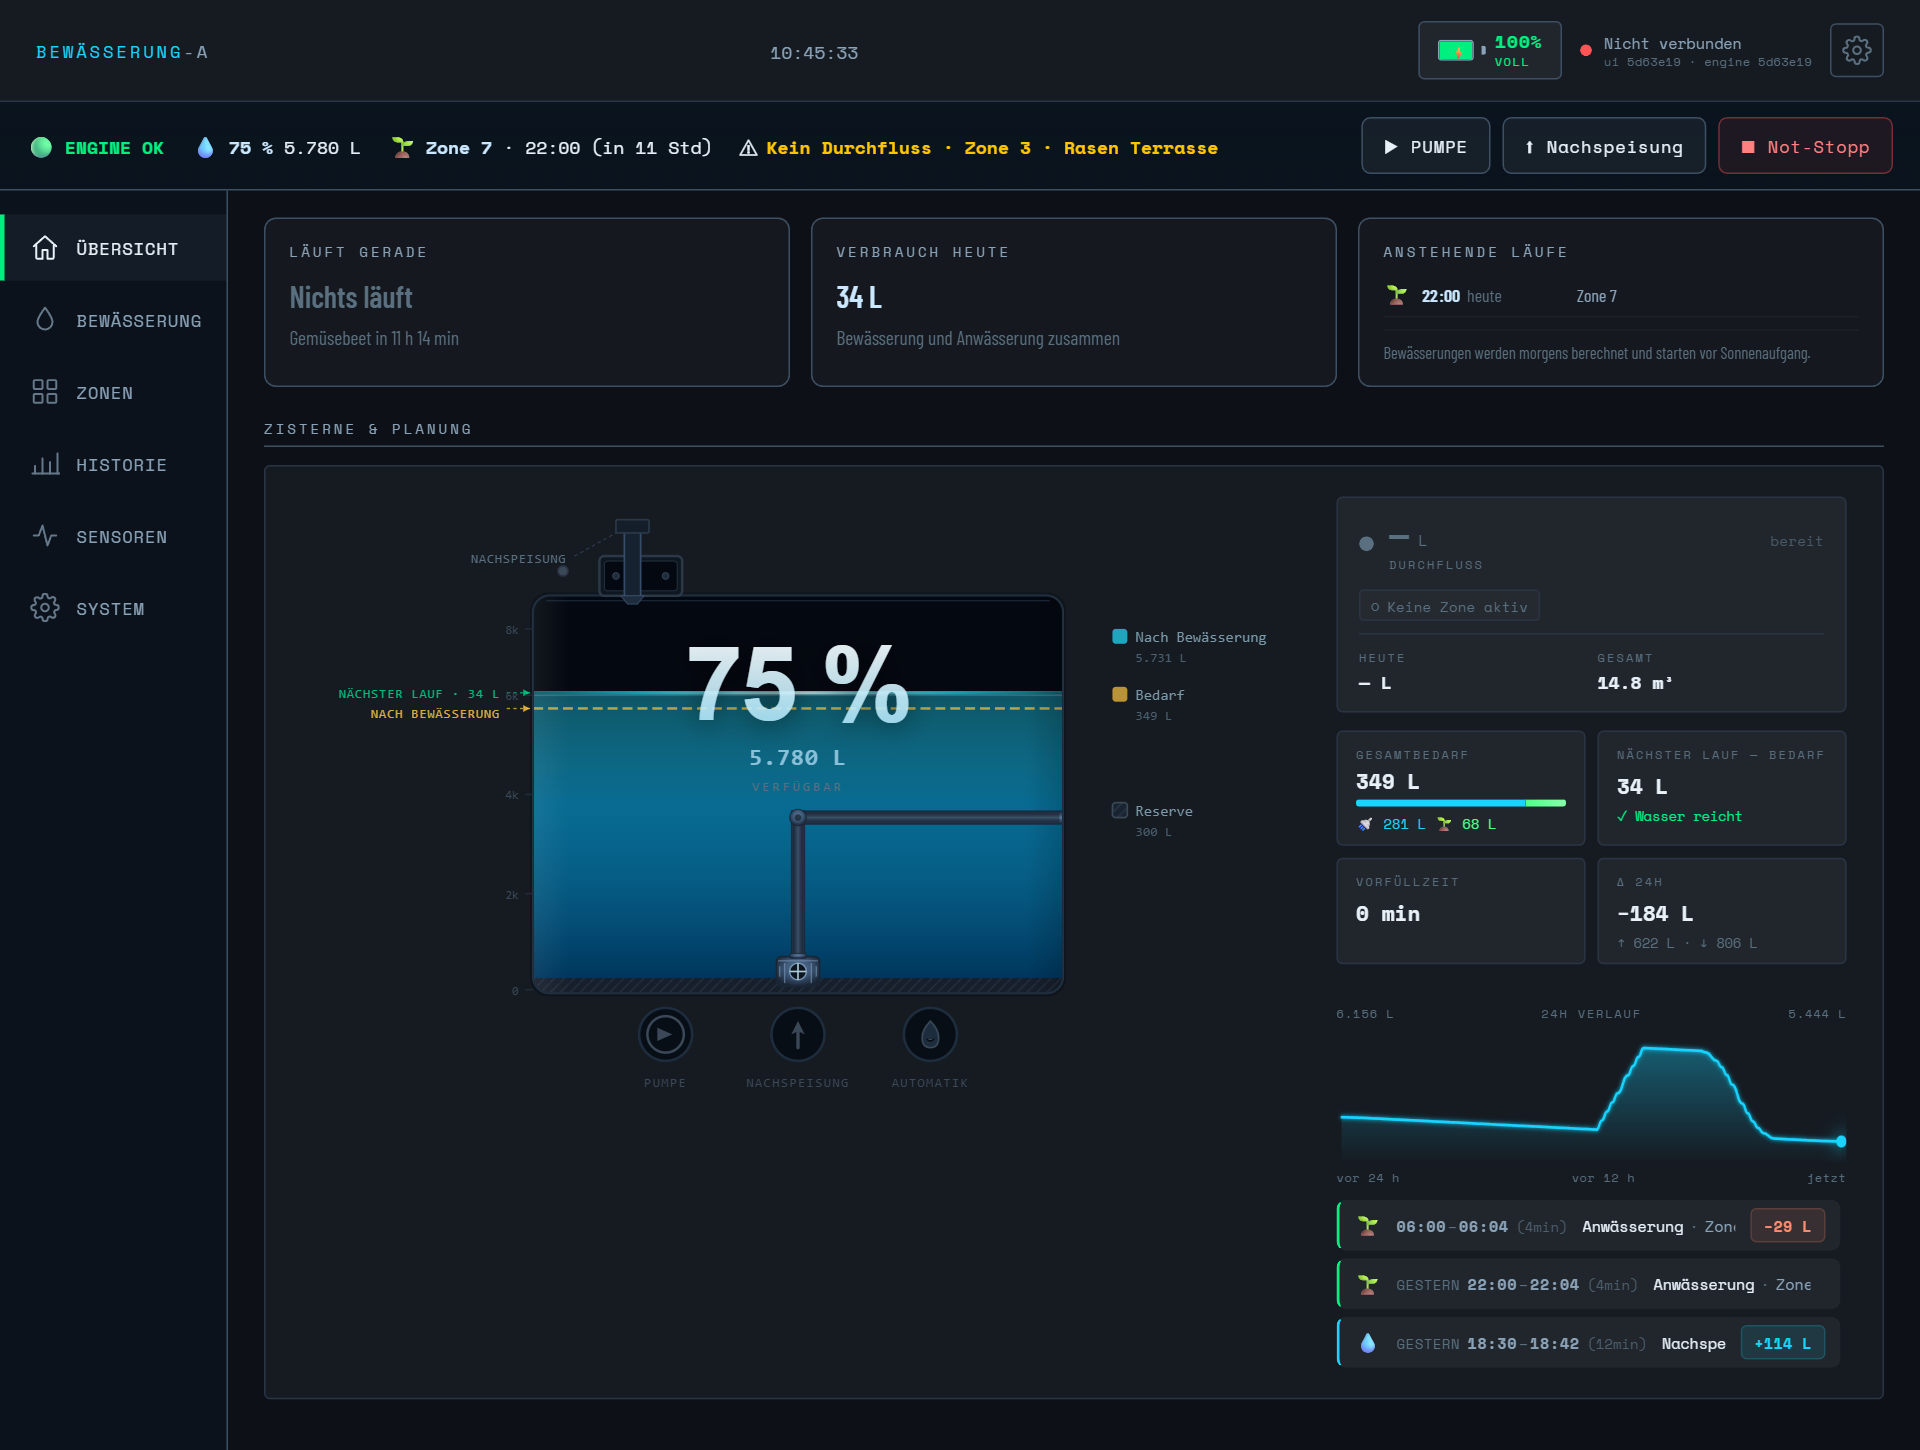Click the red Nicht verbunden status dot
Viewport: 1920px width, 1450px height.
1585,50
